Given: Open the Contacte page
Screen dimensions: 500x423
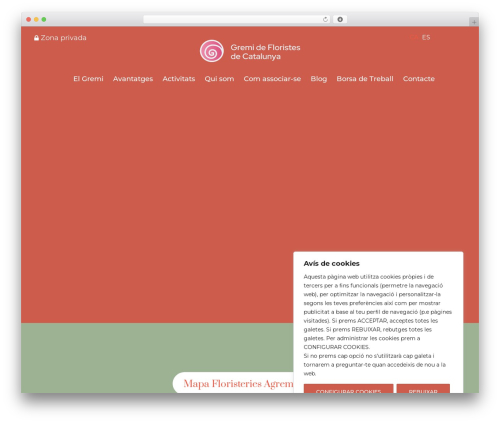Looking at the screenshot, I should pyautogui.click(x=419, y=79).
